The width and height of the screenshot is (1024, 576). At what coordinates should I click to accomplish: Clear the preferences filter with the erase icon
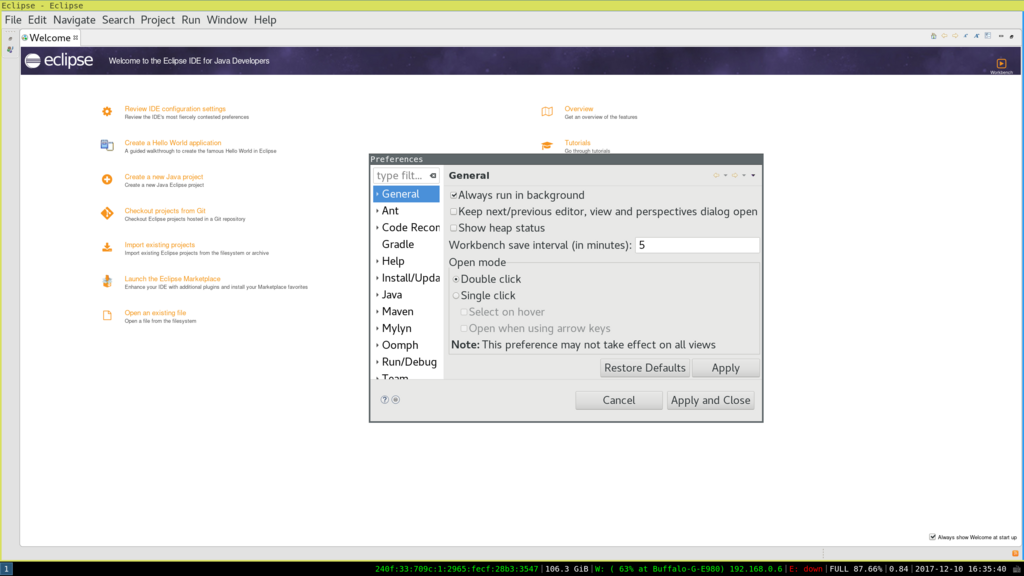point(433,176)
